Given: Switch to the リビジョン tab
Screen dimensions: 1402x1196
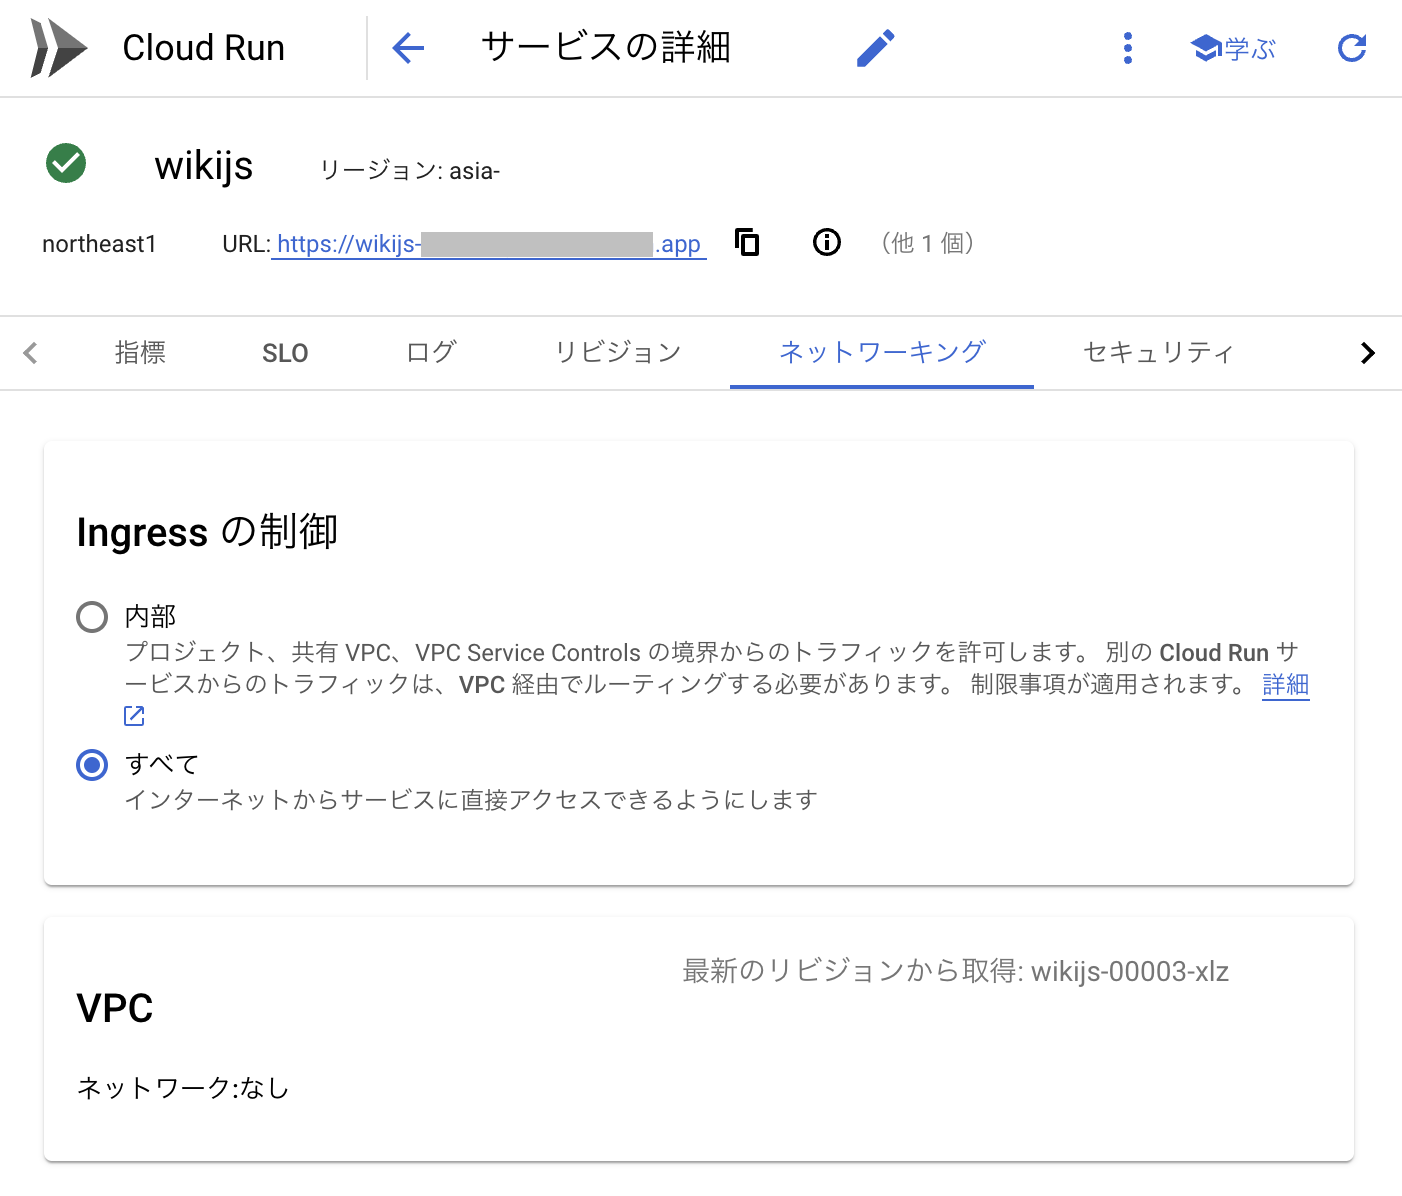Looking at the screenshot, I should coord(617,352).
